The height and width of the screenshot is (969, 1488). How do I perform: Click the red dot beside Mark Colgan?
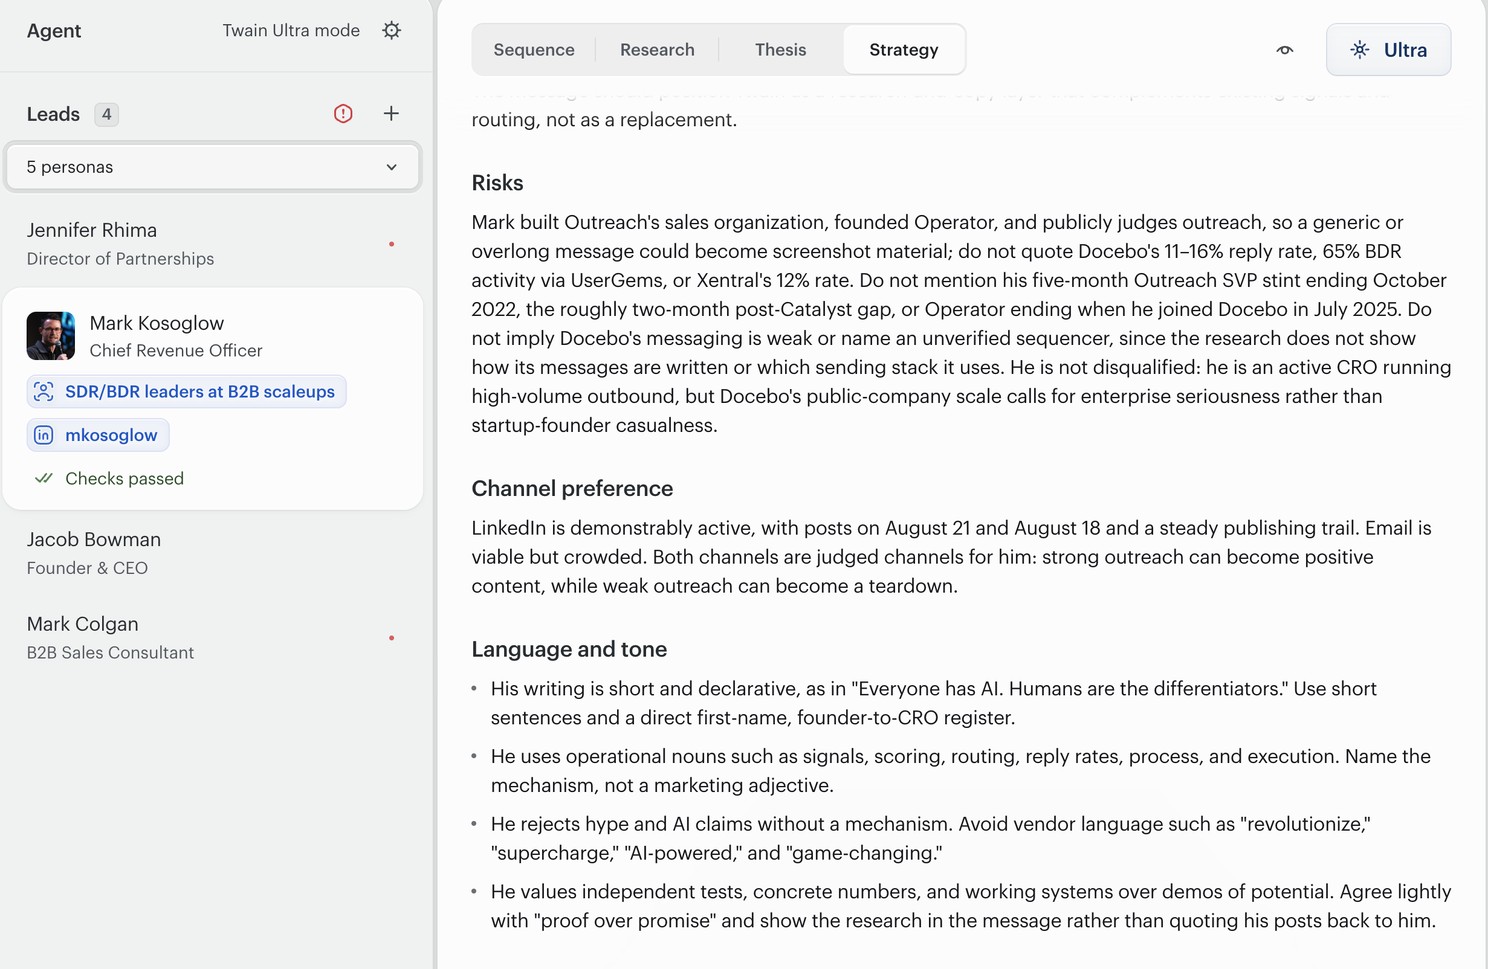(x=391, y=638)
